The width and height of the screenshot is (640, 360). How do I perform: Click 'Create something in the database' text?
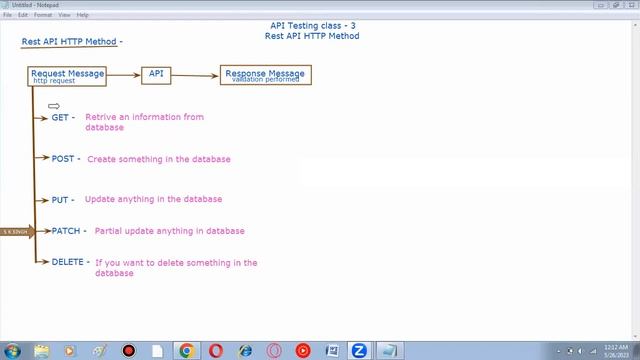[159, 159]
